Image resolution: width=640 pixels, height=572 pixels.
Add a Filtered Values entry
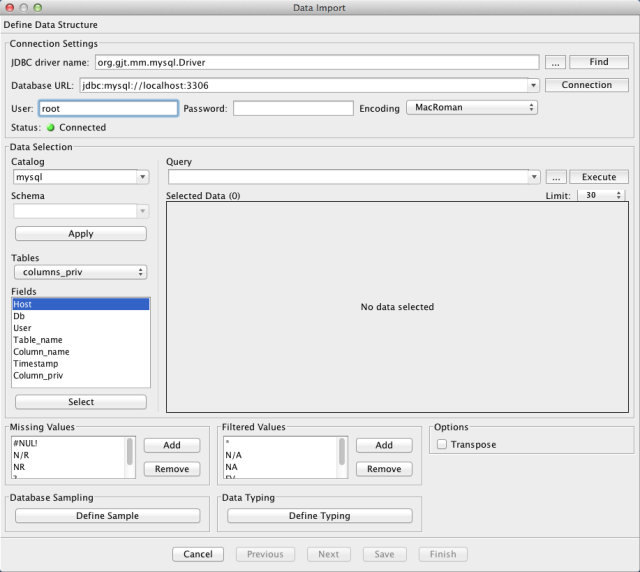click(384, 445)
